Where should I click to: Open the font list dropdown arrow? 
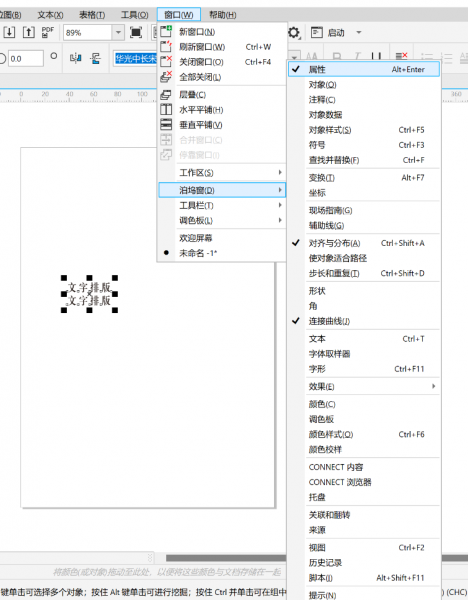tap(295, 57)
